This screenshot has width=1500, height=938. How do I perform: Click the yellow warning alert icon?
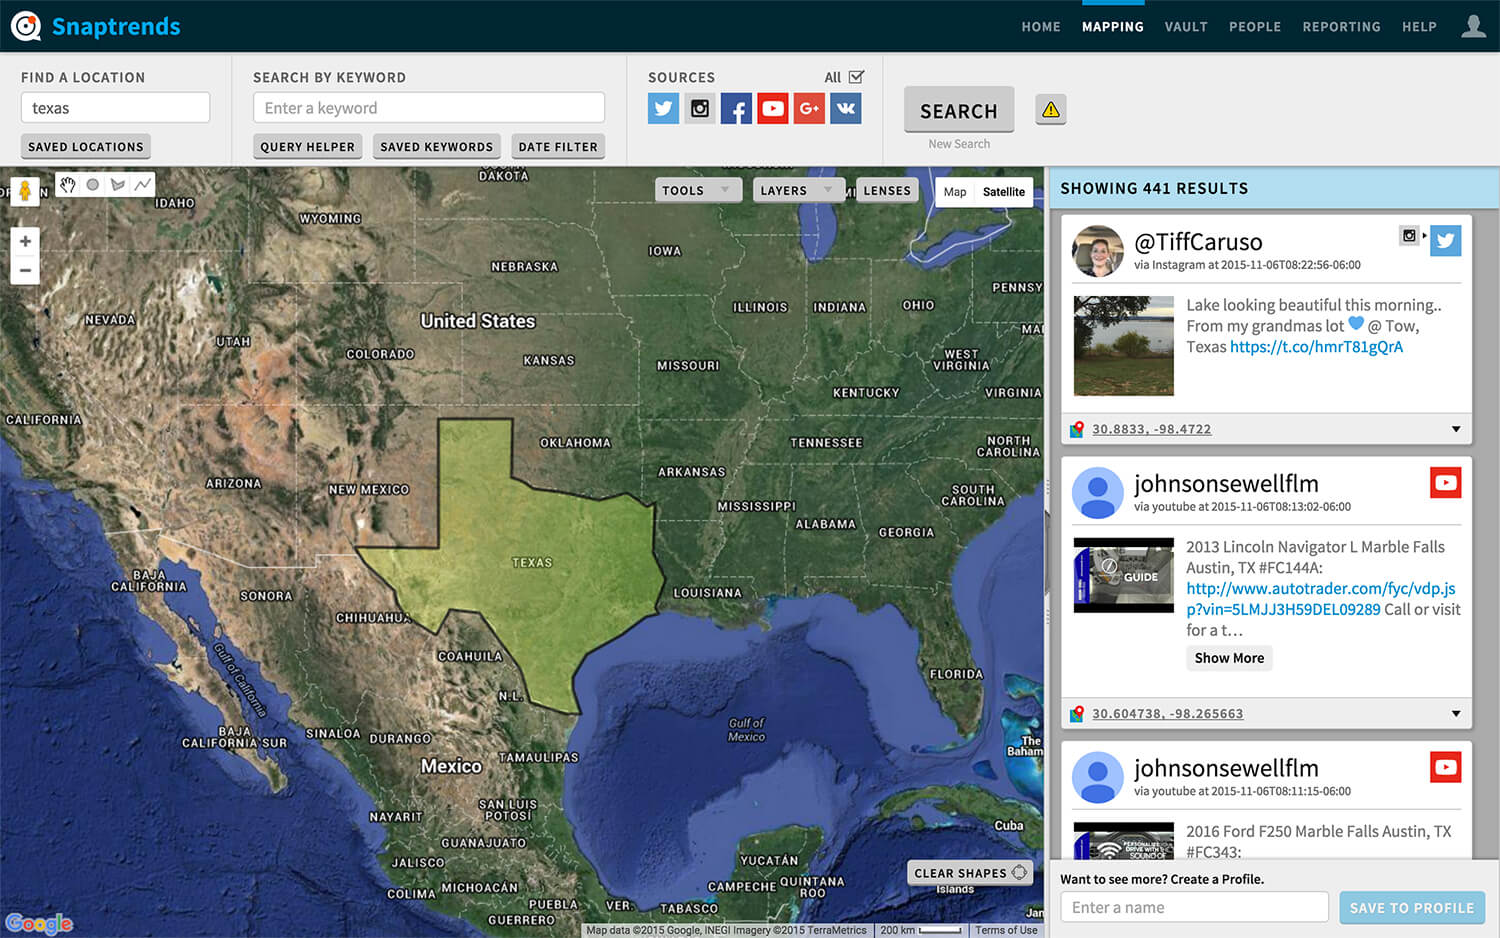[1050, 110]
